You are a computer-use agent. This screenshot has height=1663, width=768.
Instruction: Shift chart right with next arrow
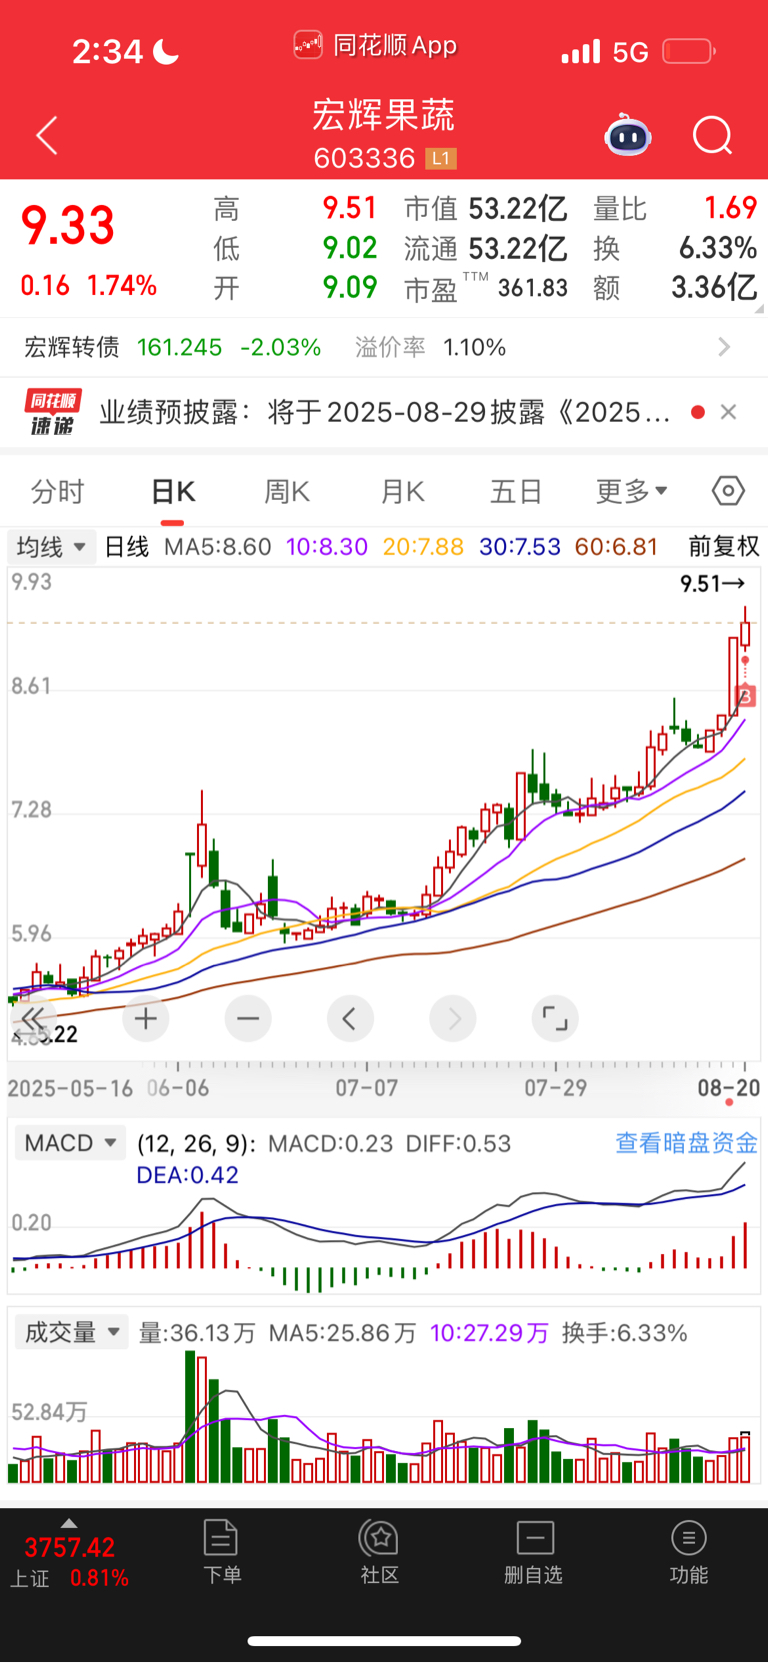[453, 1019]
